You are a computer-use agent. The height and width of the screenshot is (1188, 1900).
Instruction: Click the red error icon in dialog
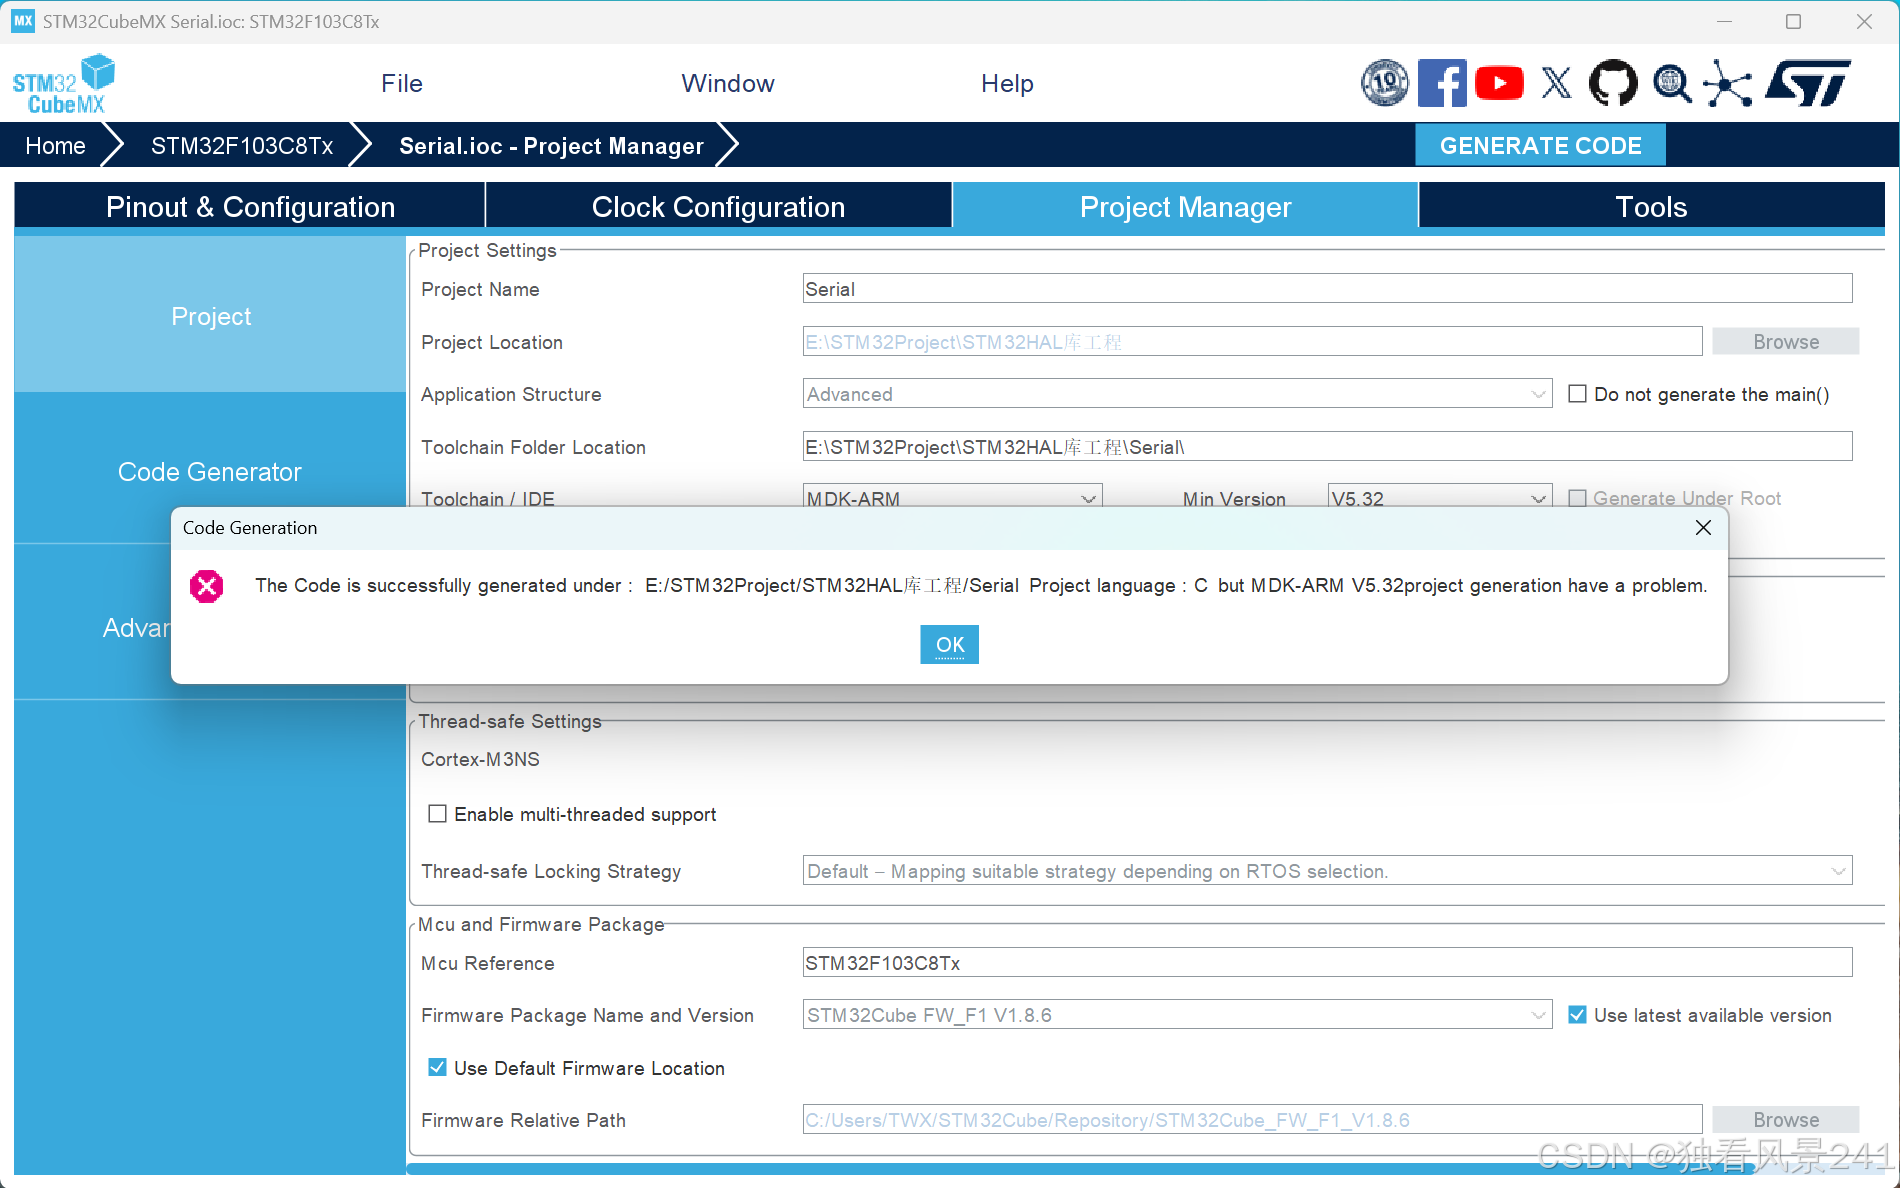207,586
